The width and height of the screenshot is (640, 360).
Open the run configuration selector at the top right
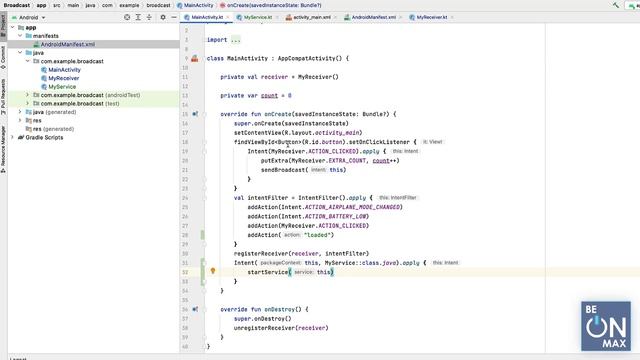coord(634,5)
